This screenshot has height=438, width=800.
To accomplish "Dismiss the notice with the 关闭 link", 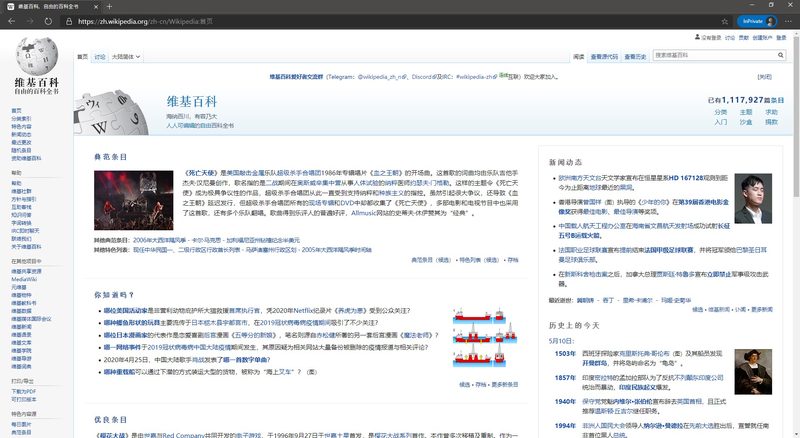I will 764,77.
